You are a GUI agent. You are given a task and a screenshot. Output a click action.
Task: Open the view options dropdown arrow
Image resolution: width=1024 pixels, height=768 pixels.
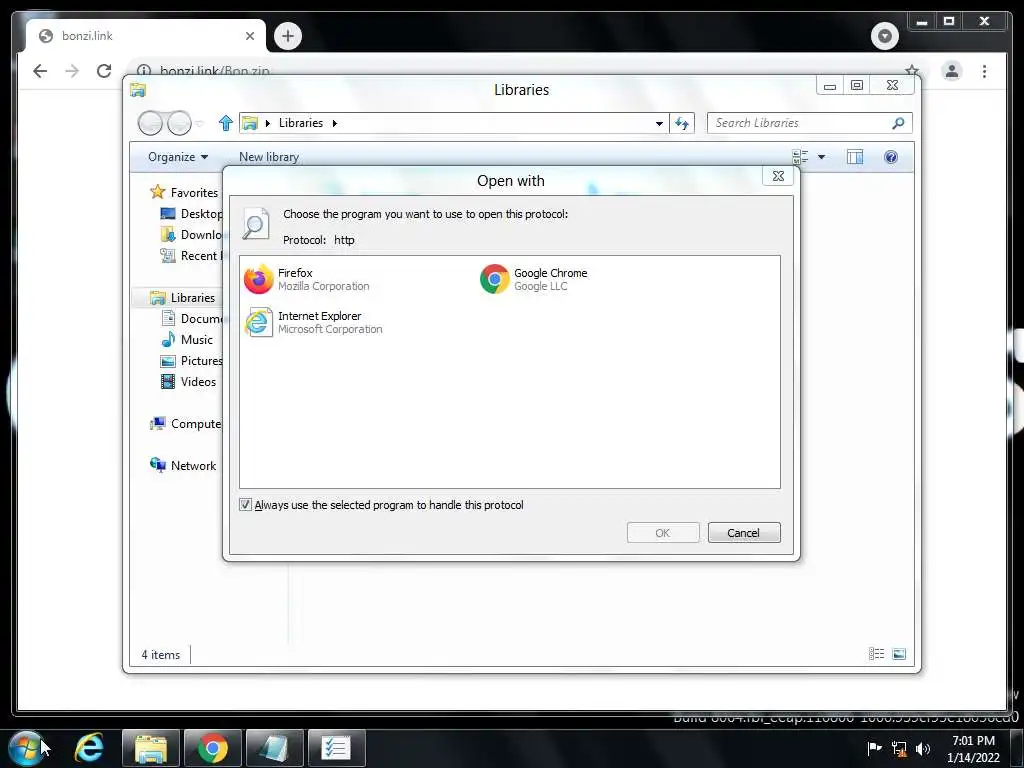click(x=822, y=157)
